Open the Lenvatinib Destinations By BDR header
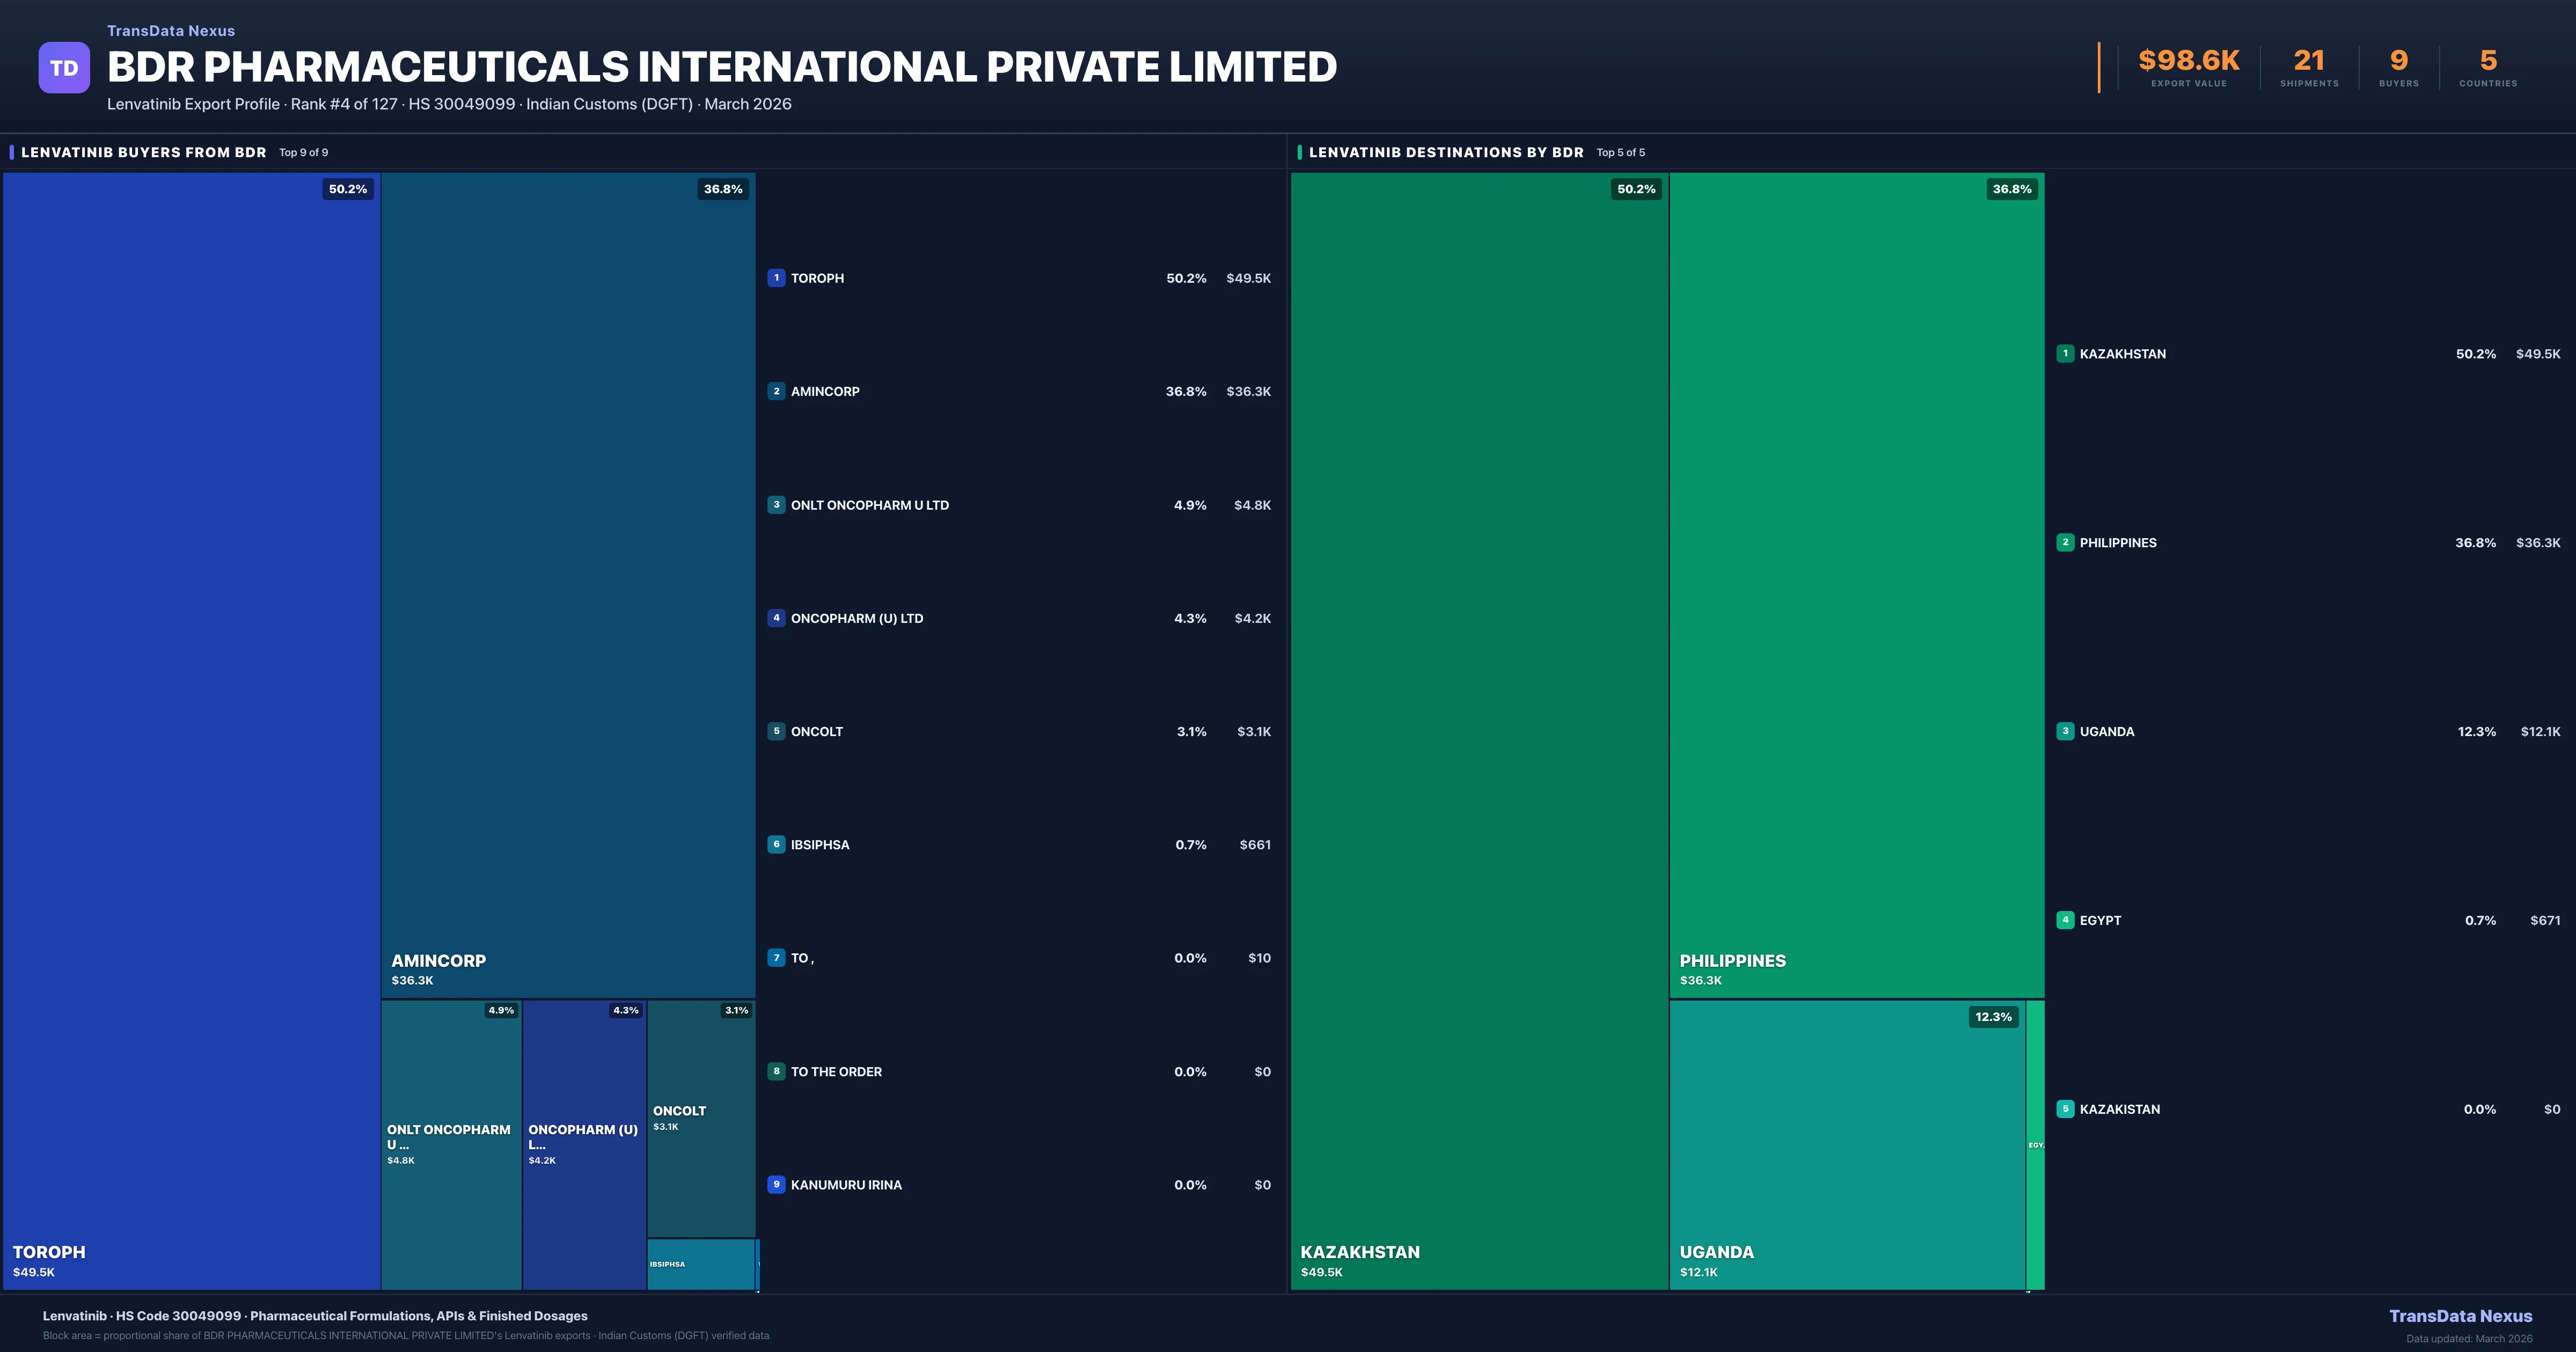The width and height of the screenshot is (2576, 1352). pyautogui.click(x=1446, y=152)
